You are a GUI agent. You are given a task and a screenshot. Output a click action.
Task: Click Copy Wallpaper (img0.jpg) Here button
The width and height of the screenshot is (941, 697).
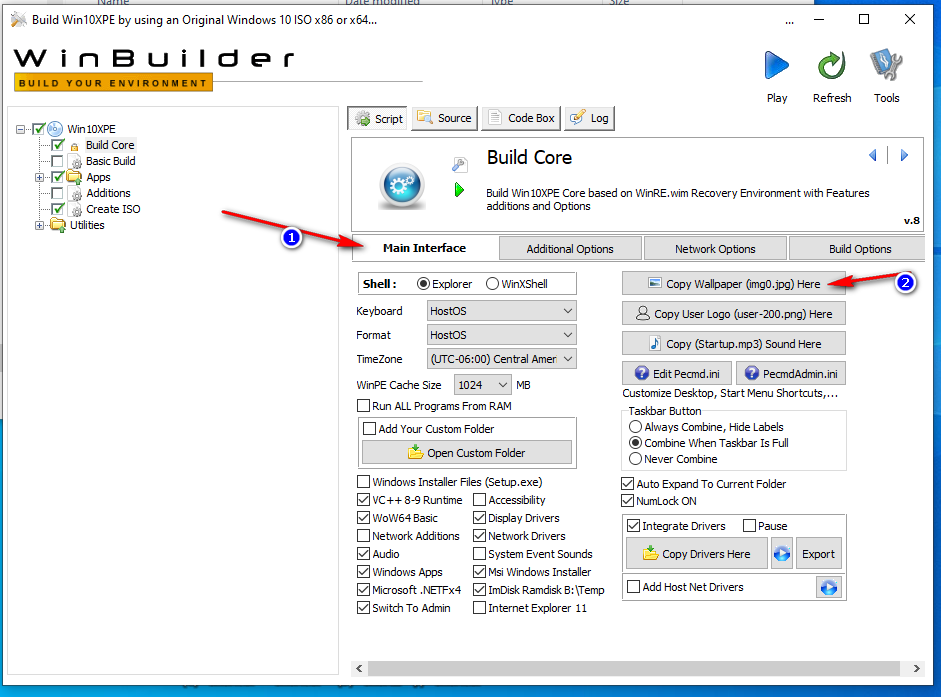click(734, 284)
